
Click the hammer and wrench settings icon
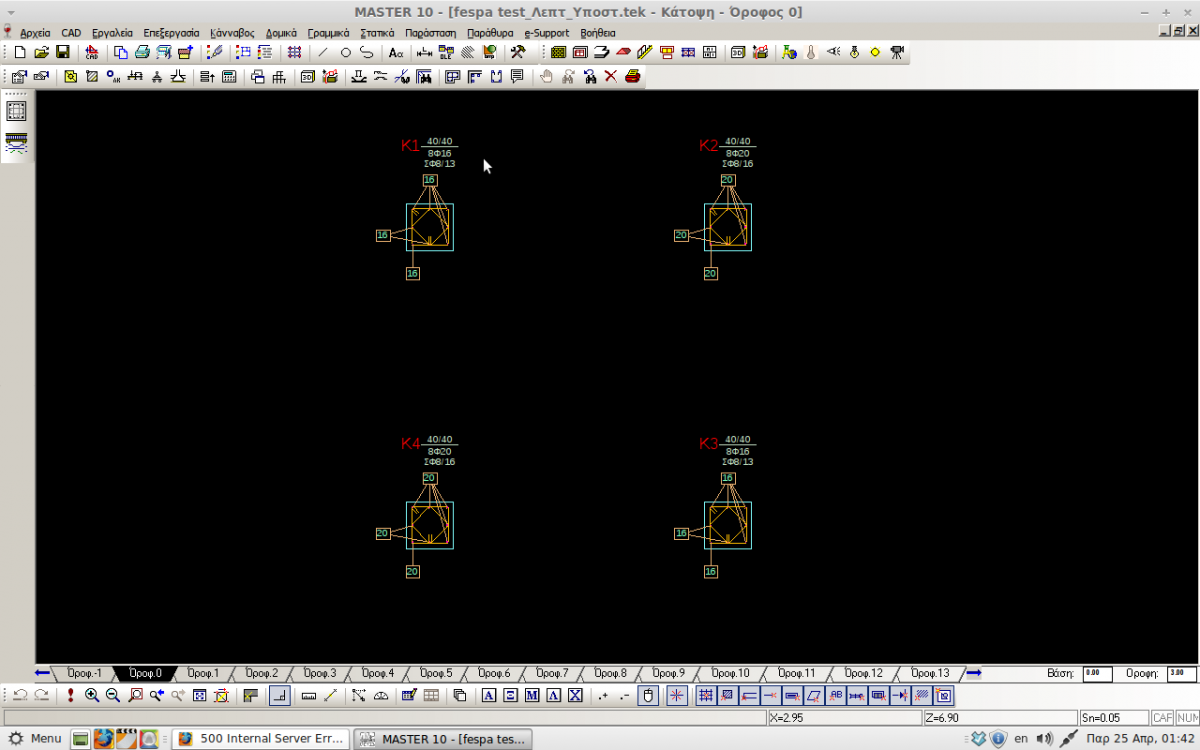pos(517,52)
